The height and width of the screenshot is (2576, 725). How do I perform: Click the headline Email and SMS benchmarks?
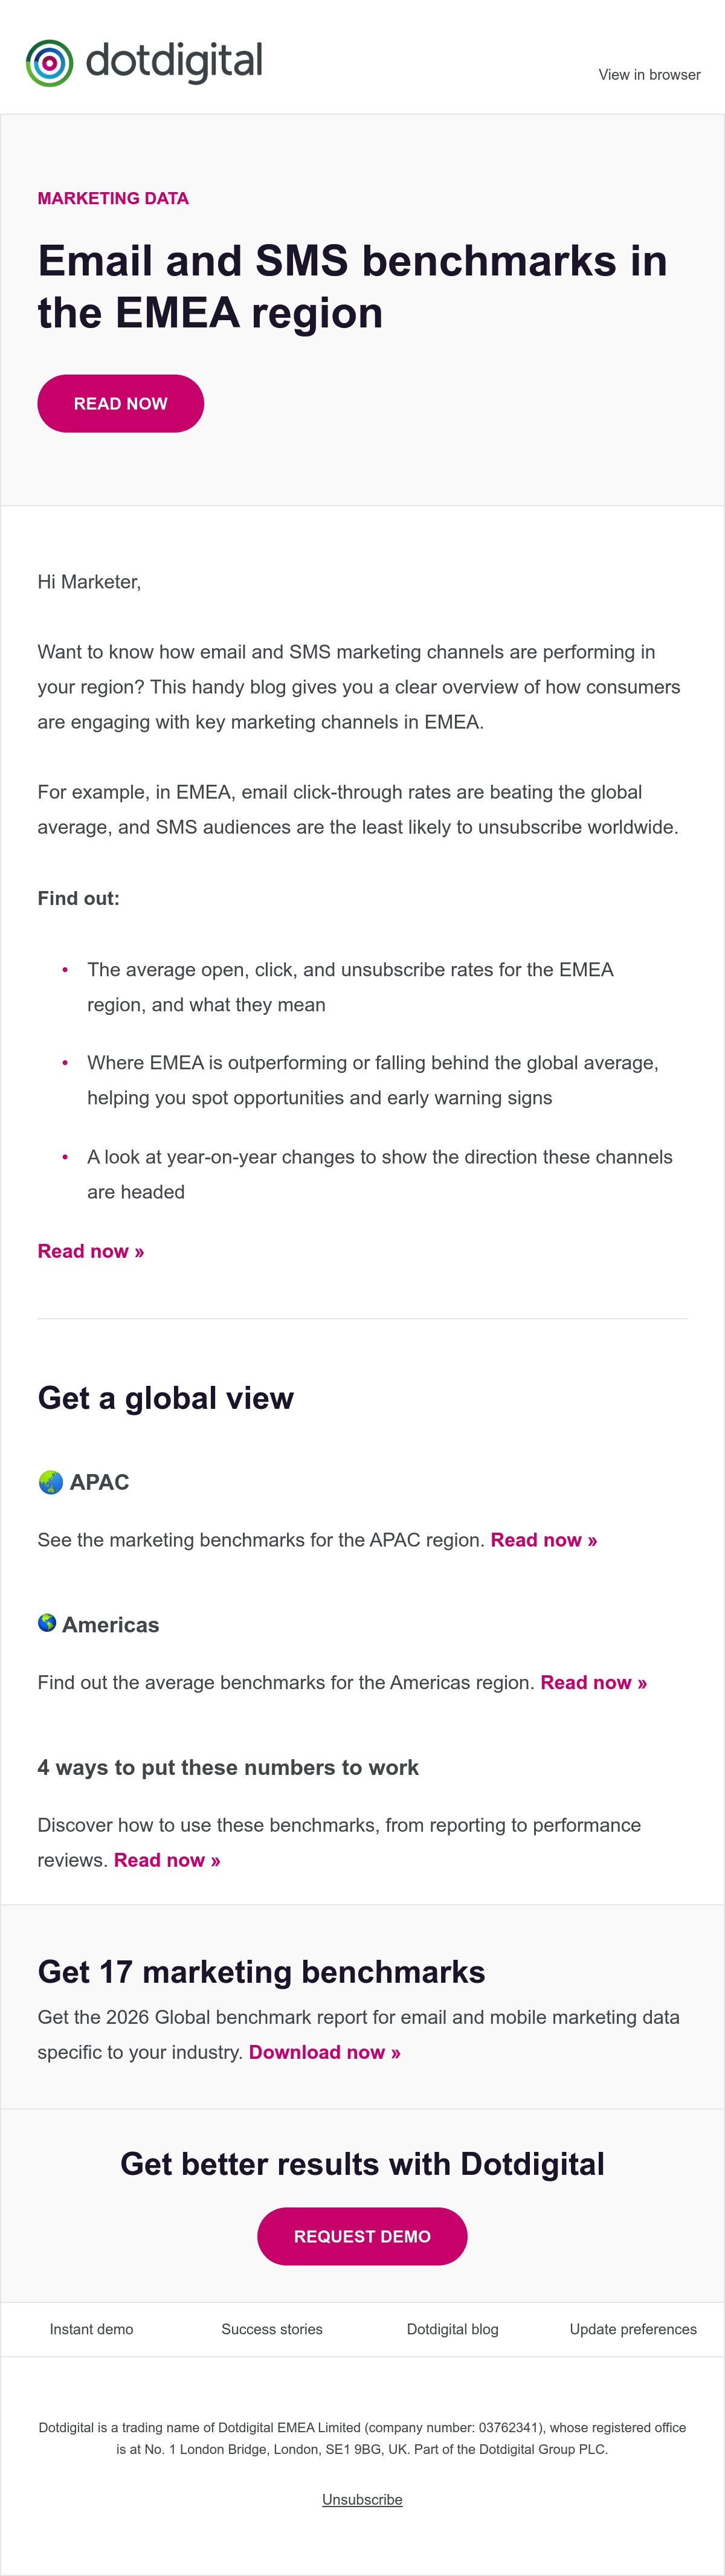tap(352, 287)
